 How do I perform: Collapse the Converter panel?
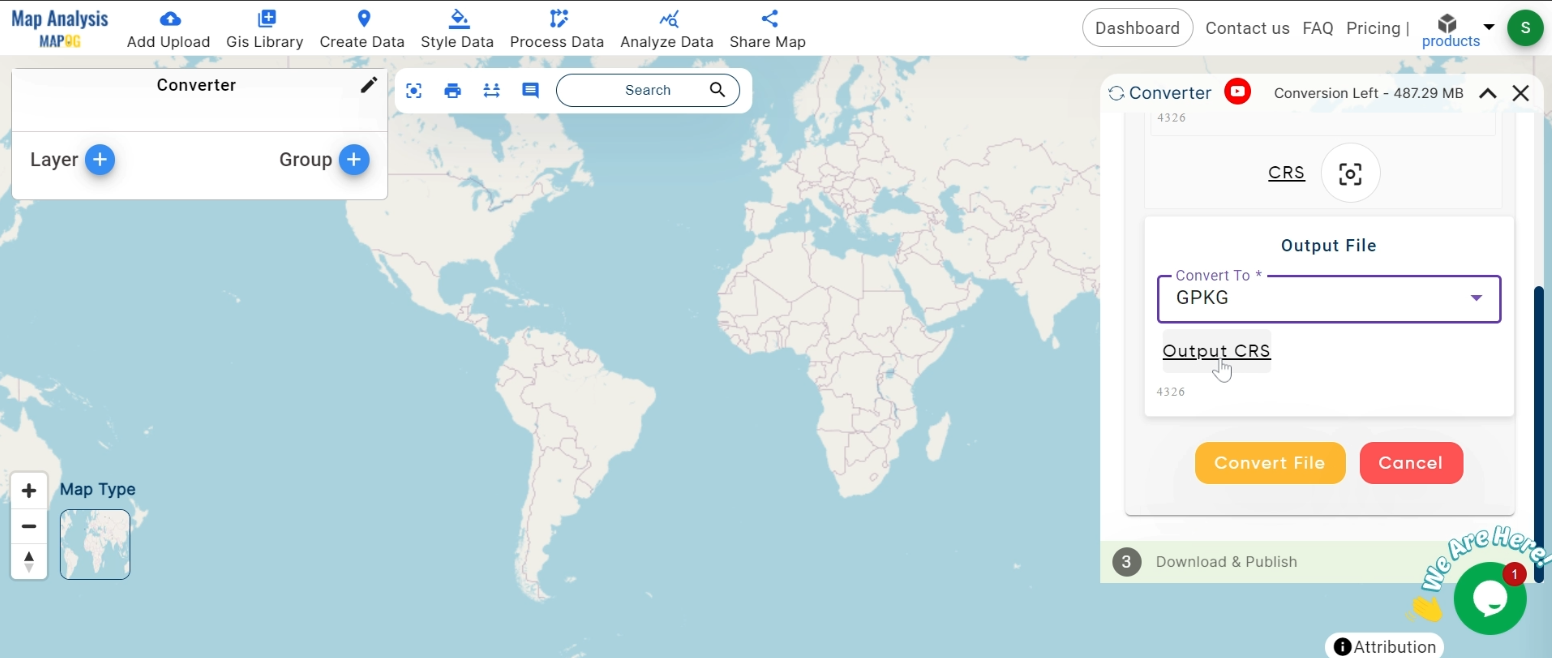point(1487,92)
